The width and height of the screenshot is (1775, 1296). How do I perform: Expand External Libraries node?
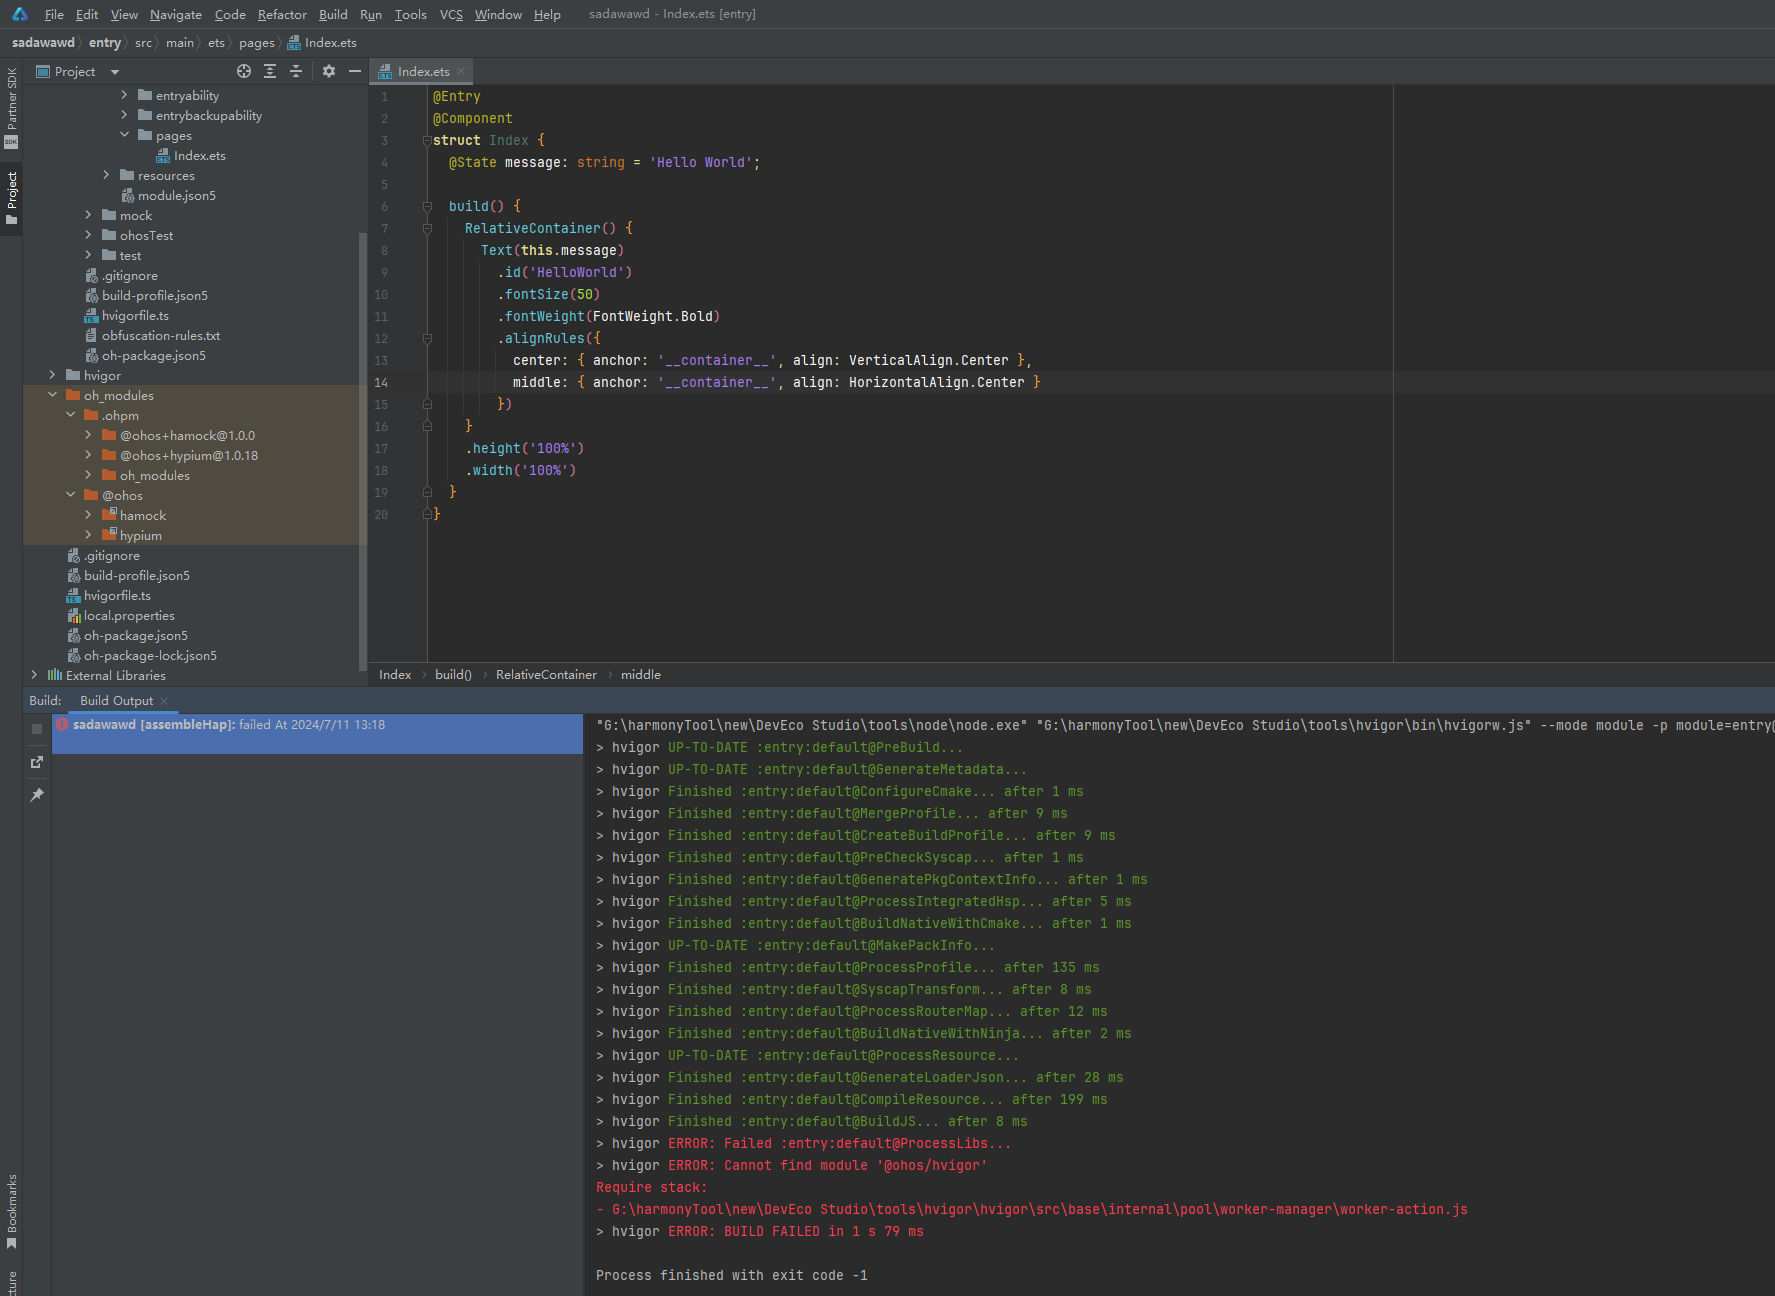(x=34, y=675)
